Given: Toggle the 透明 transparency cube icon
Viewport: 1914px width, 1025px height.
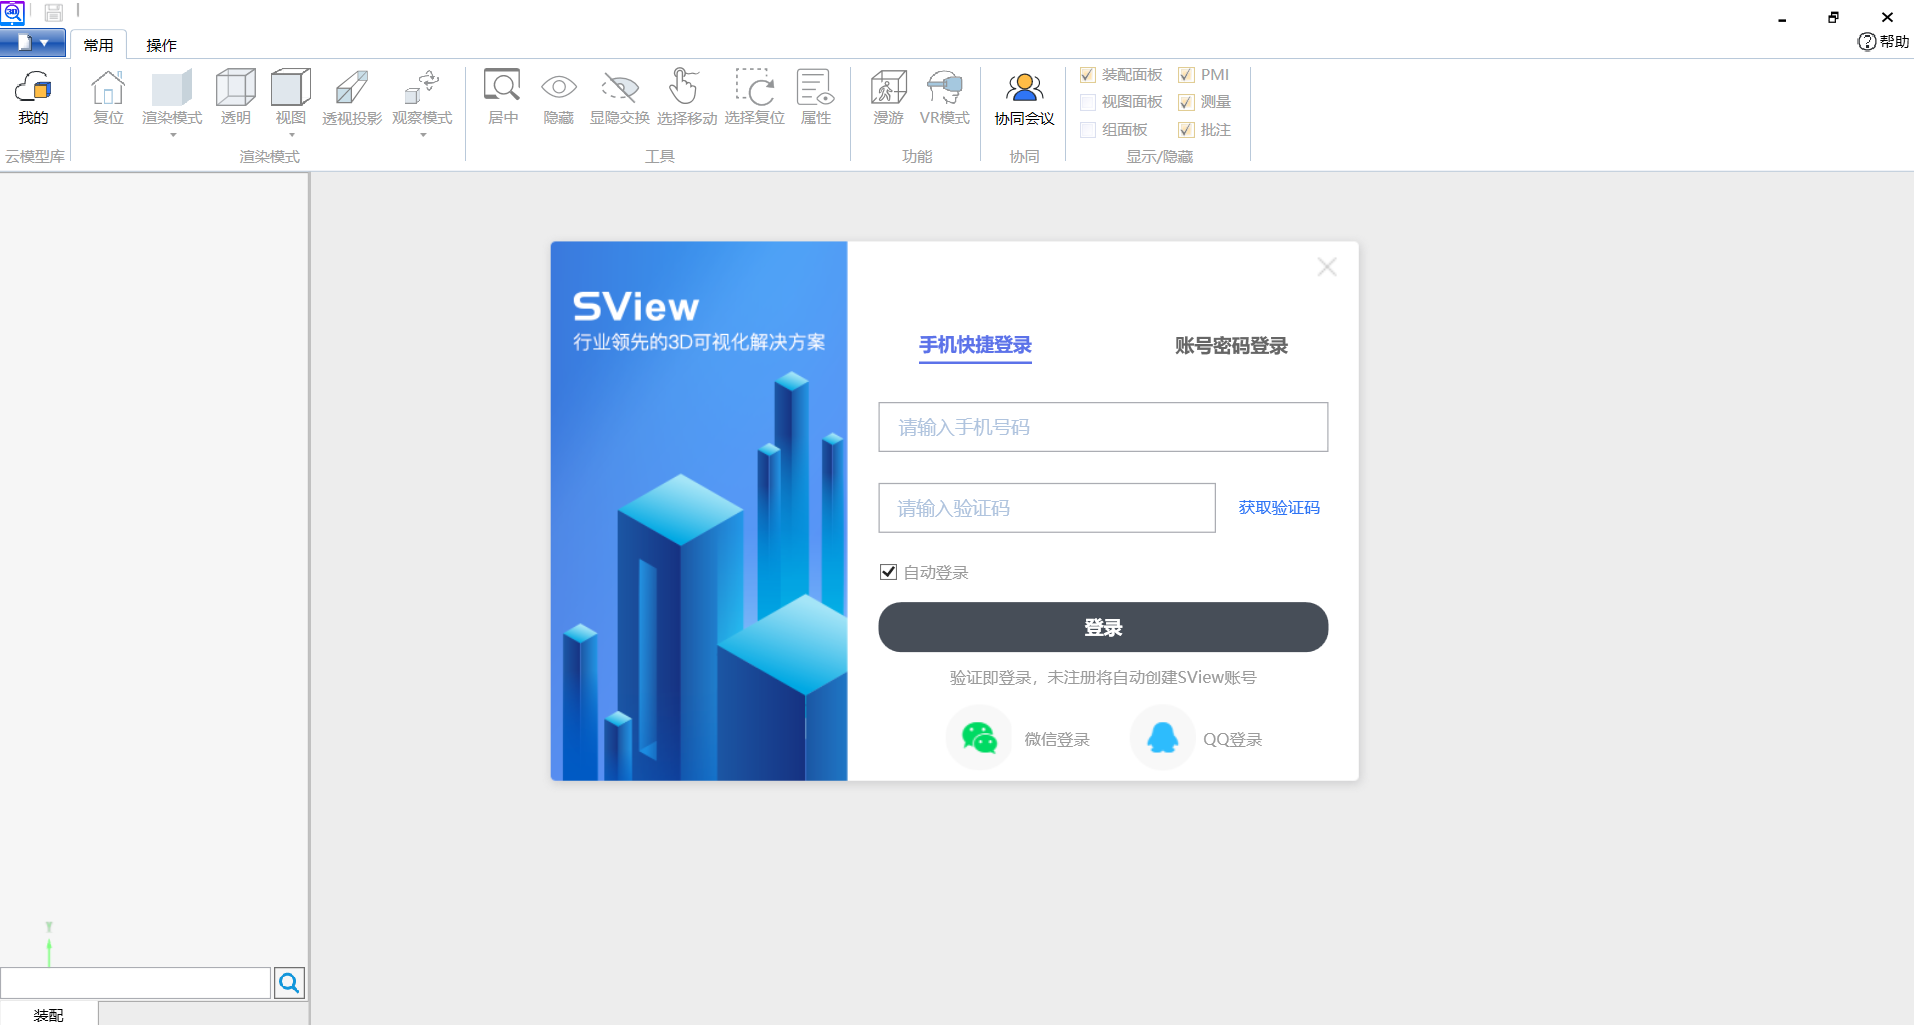Looking at the screenshot, I should click(x=236, y=88).
